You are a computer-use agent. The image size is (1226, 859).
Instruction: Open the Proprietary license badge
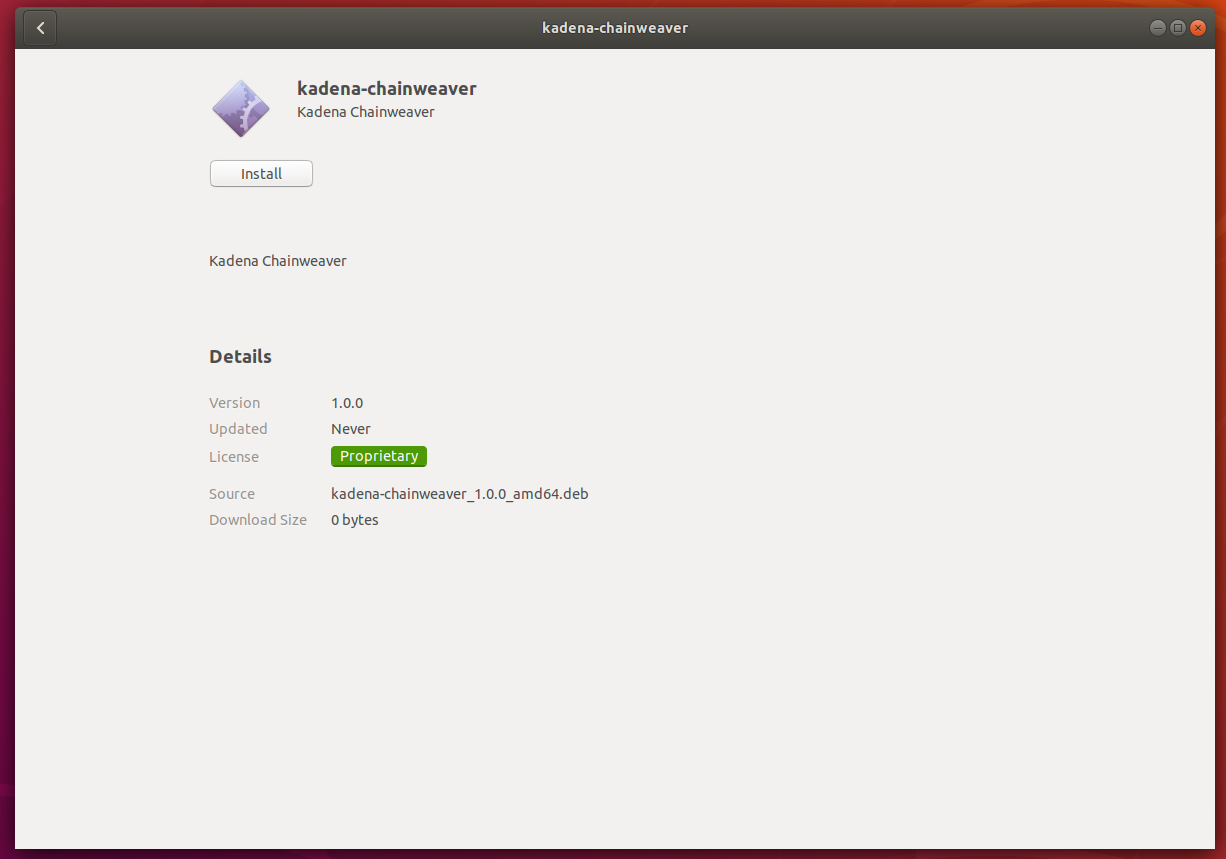click(x=379, y=456)
